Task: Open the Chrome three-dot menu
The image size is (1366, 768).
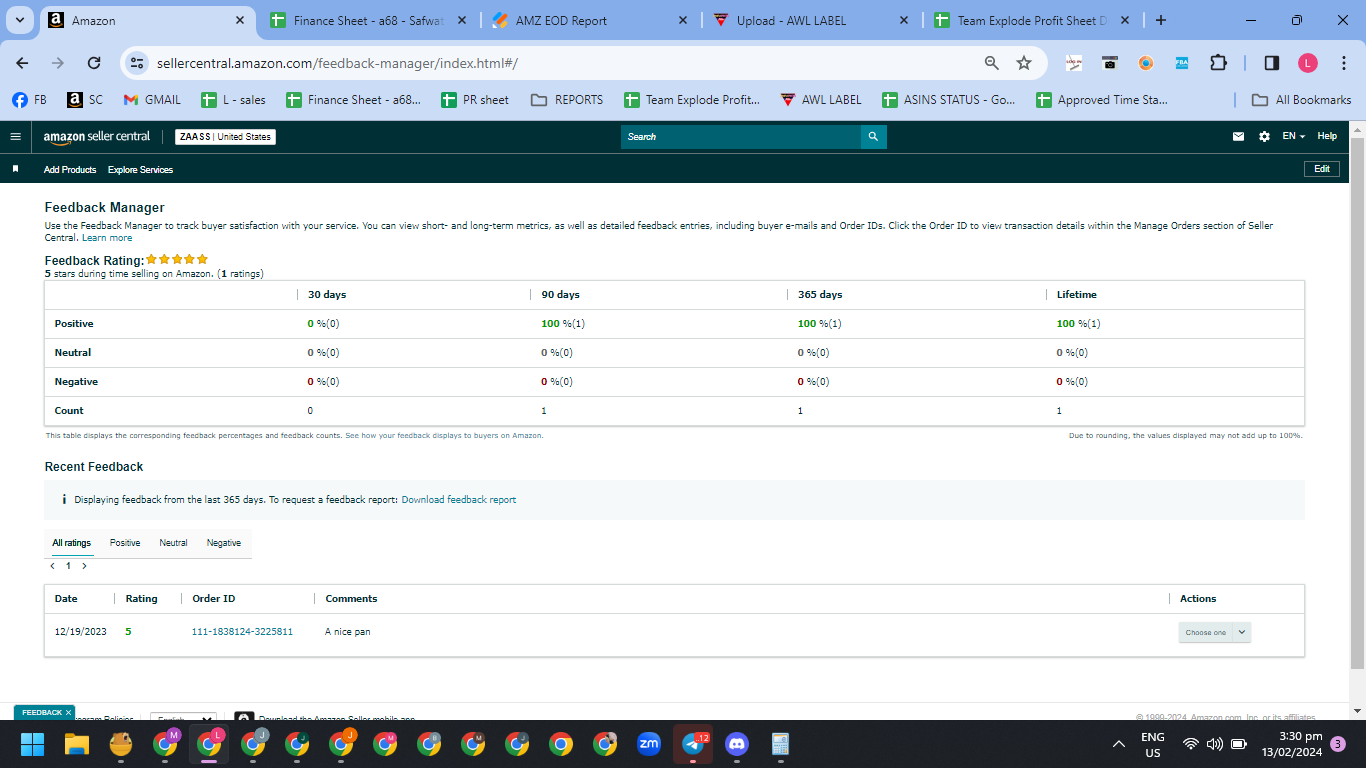Action: pos(1342,63)
